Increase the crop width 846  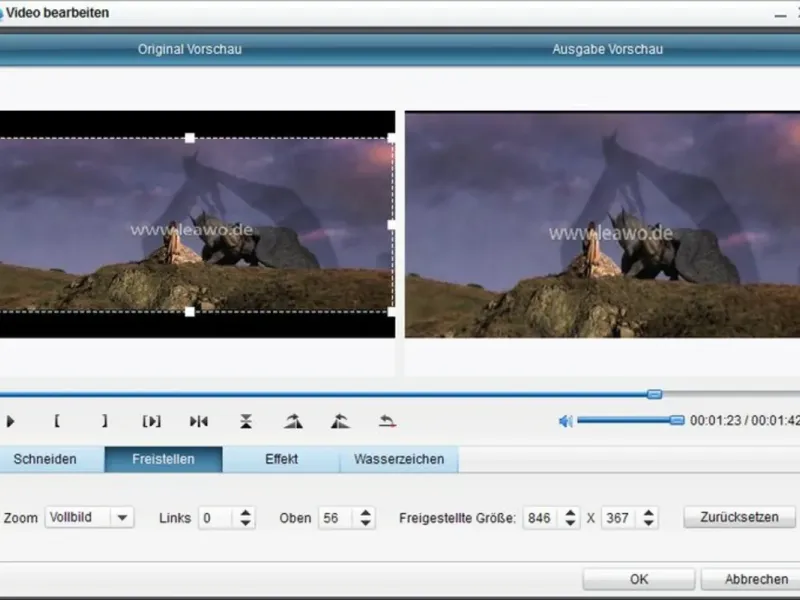[x=570, y=513]
